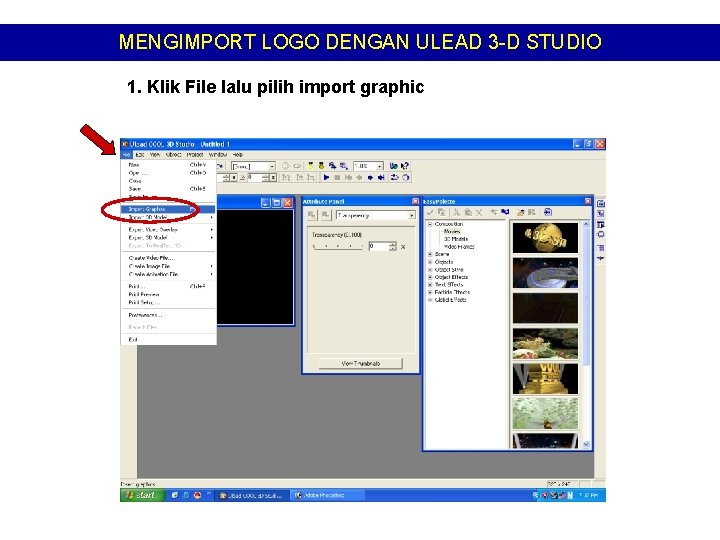Click the context help question-arrow icon

tap(405, 166)
